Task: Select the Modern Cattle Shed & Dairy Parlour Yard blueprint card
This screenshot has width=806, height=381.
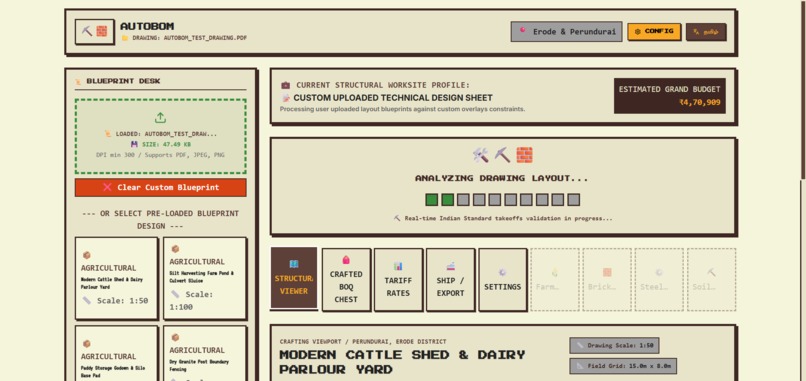Action: tap(116, 278)
